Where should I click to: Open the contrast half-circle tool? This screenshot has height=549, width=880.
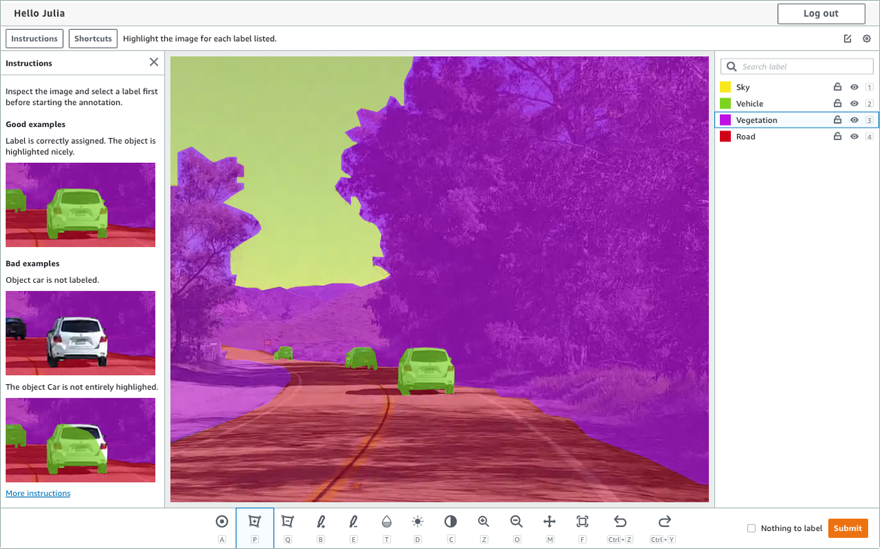click(450, 522)
